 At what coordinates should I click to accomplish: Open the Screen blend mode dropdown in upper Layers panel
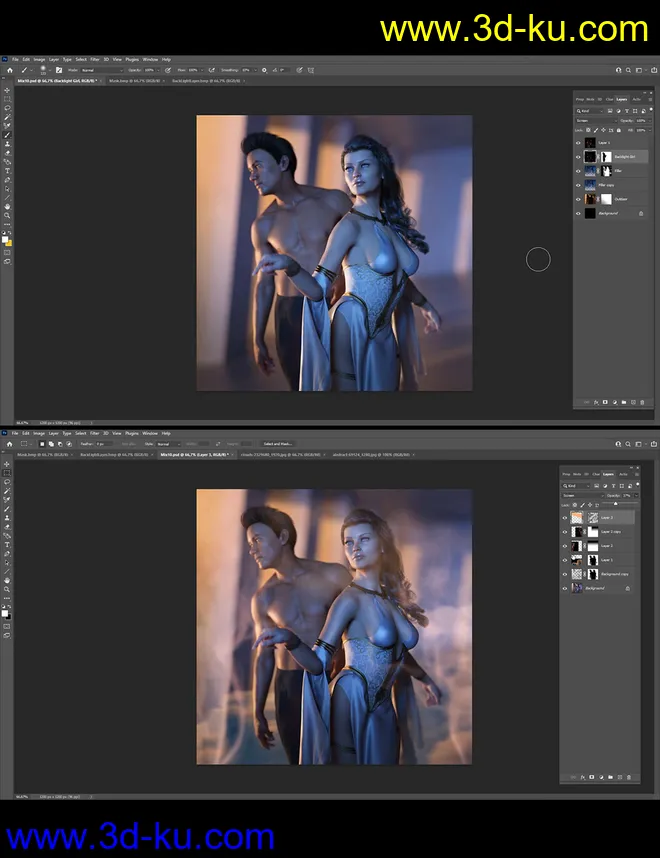(595, 120)
